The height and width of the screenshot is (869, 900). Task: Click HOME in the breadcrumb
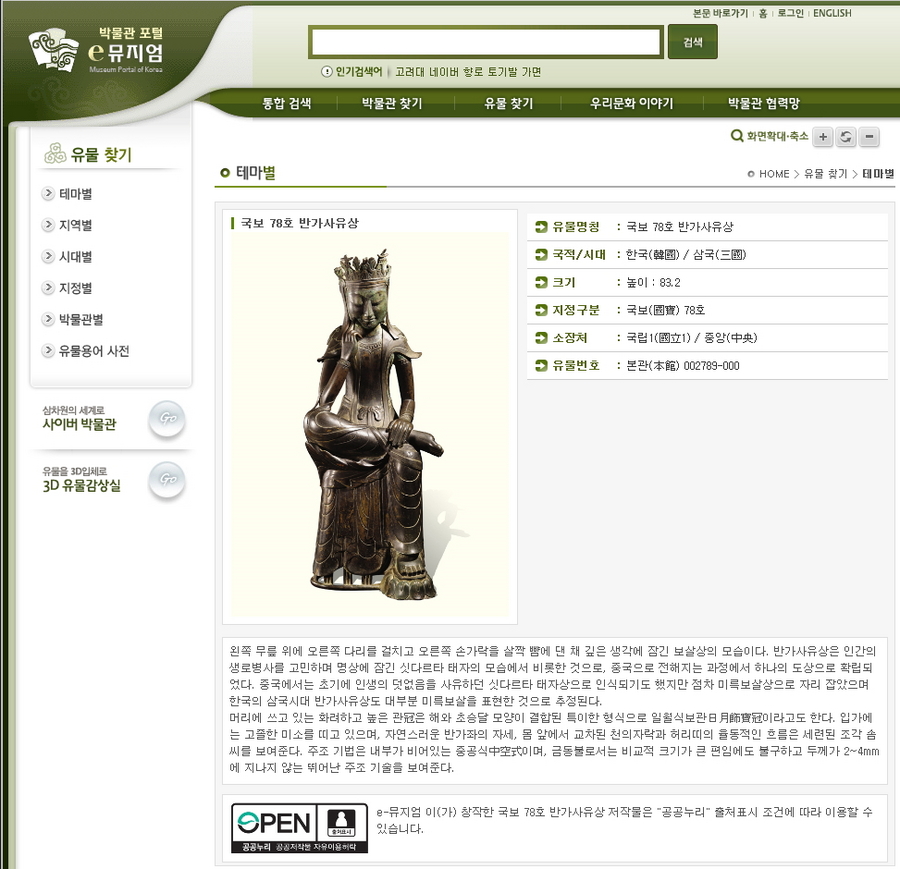[774, 174]
